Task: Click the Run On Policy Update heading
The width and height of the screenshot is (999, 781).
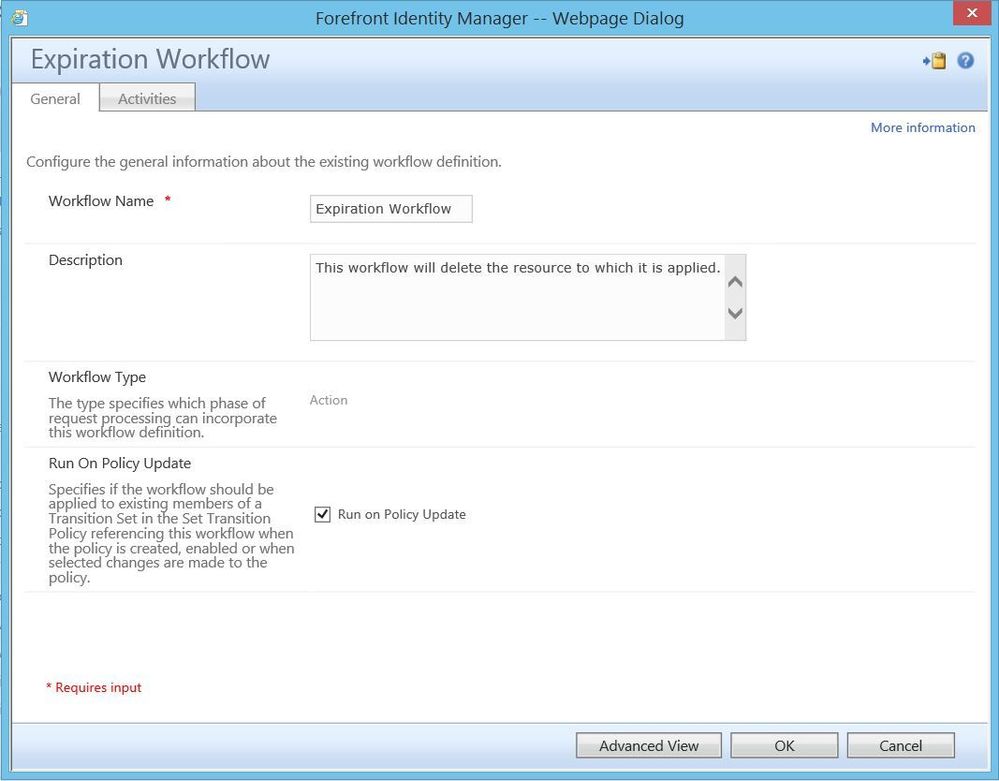Action: [x=120, y=463]
